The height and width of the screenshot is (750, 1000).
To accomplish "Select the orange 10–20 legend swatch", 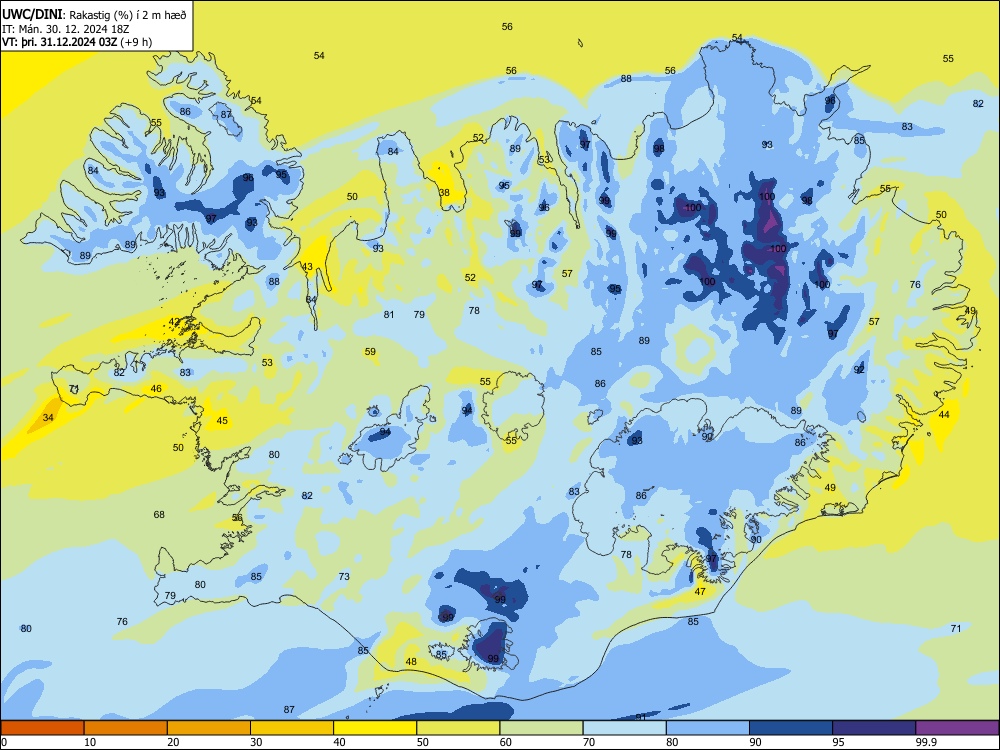I will [x=126, y=728].
